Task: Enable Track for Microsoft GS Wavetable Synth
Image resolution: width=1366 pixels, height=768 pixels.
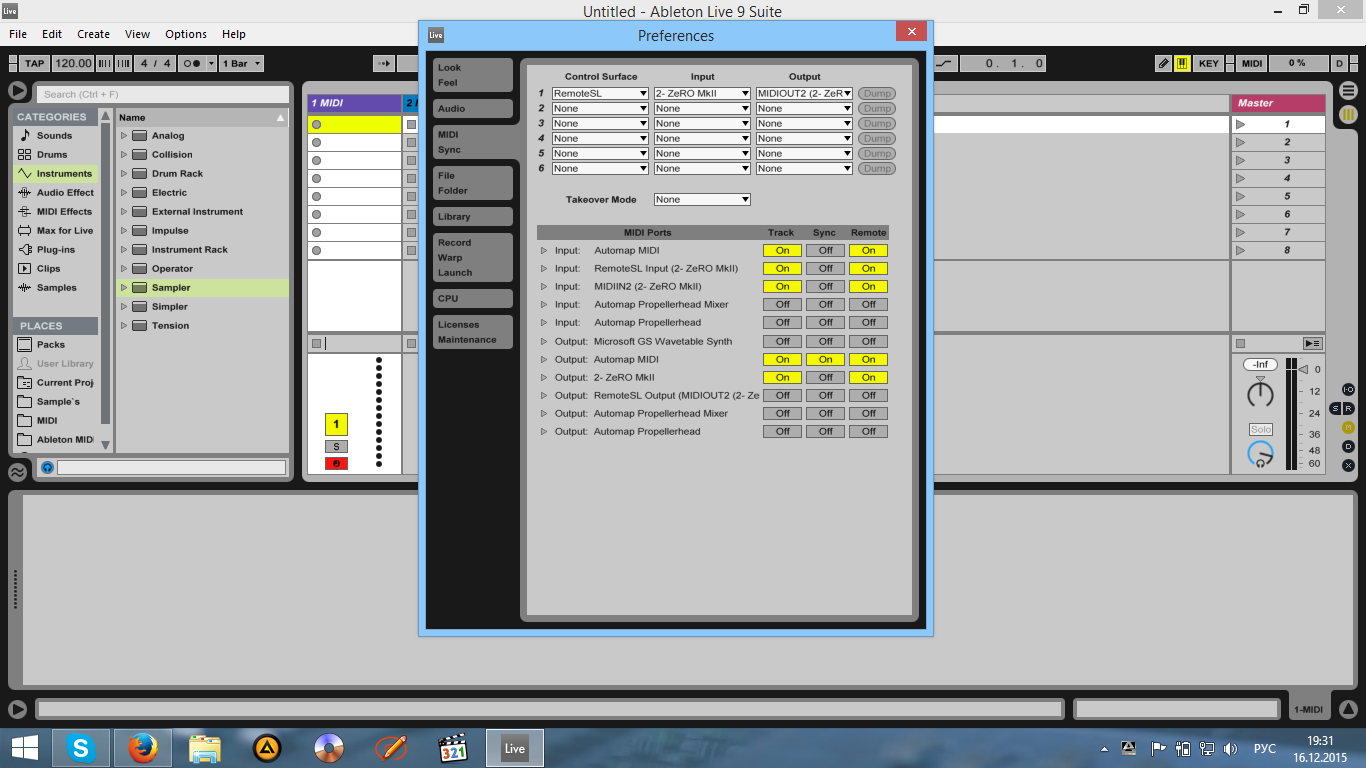Action: click(782, 341)
